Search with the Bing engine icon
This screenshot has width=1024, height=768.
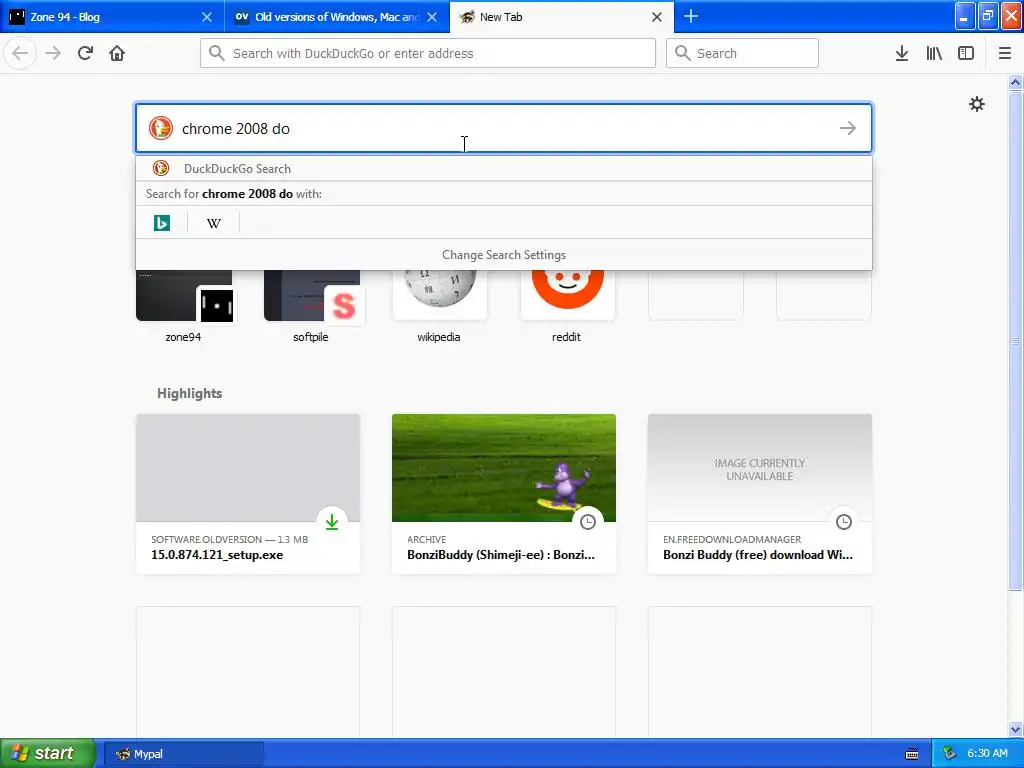click(x=162, y=223)
